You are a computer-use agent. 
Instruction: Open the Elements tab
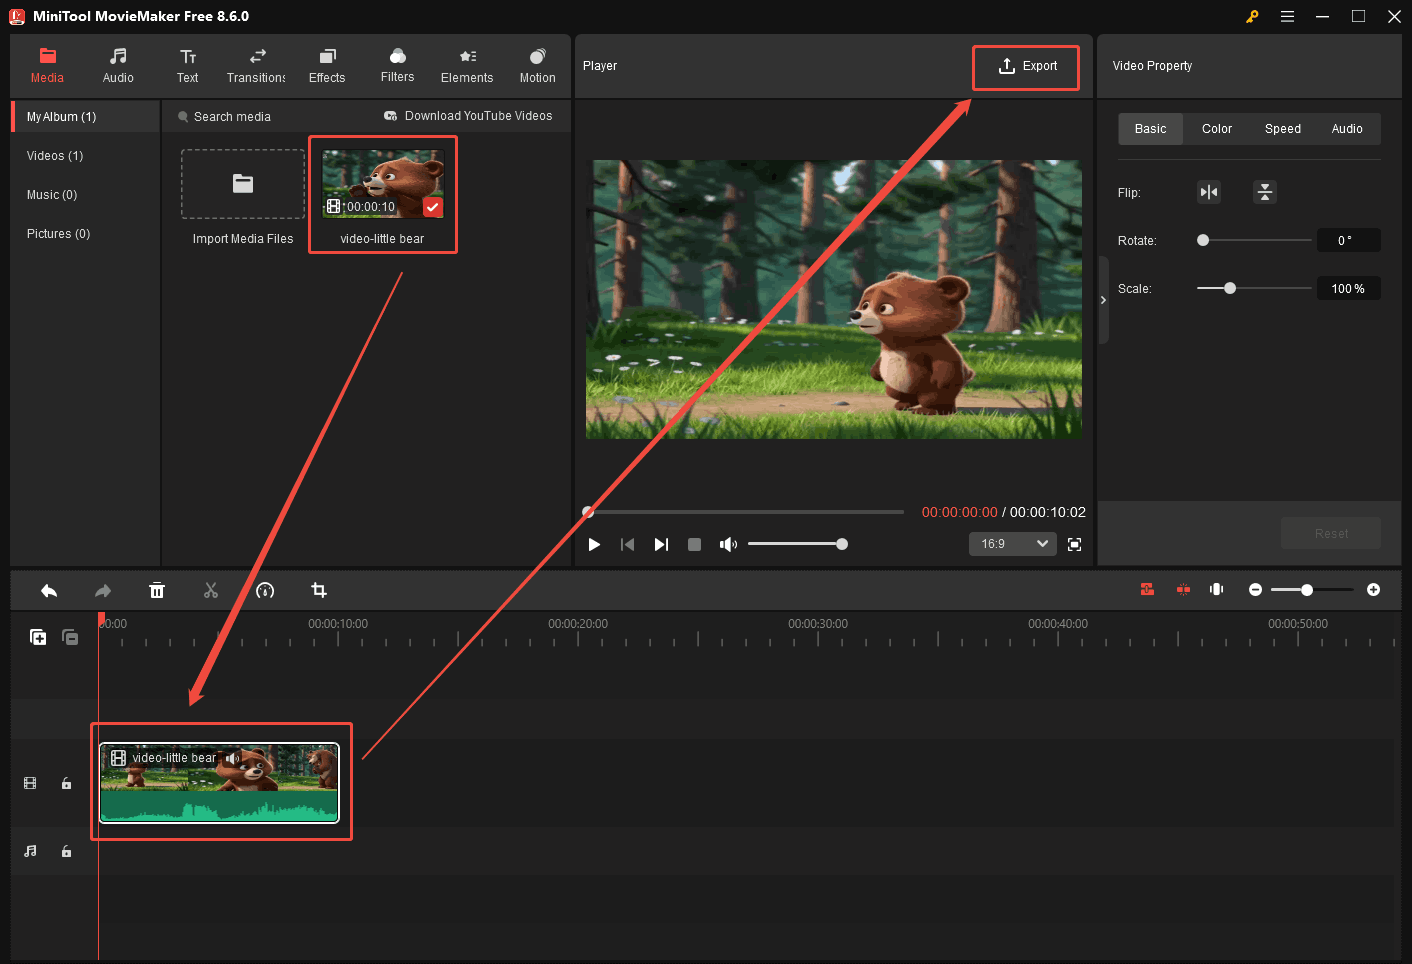(467, 66)
